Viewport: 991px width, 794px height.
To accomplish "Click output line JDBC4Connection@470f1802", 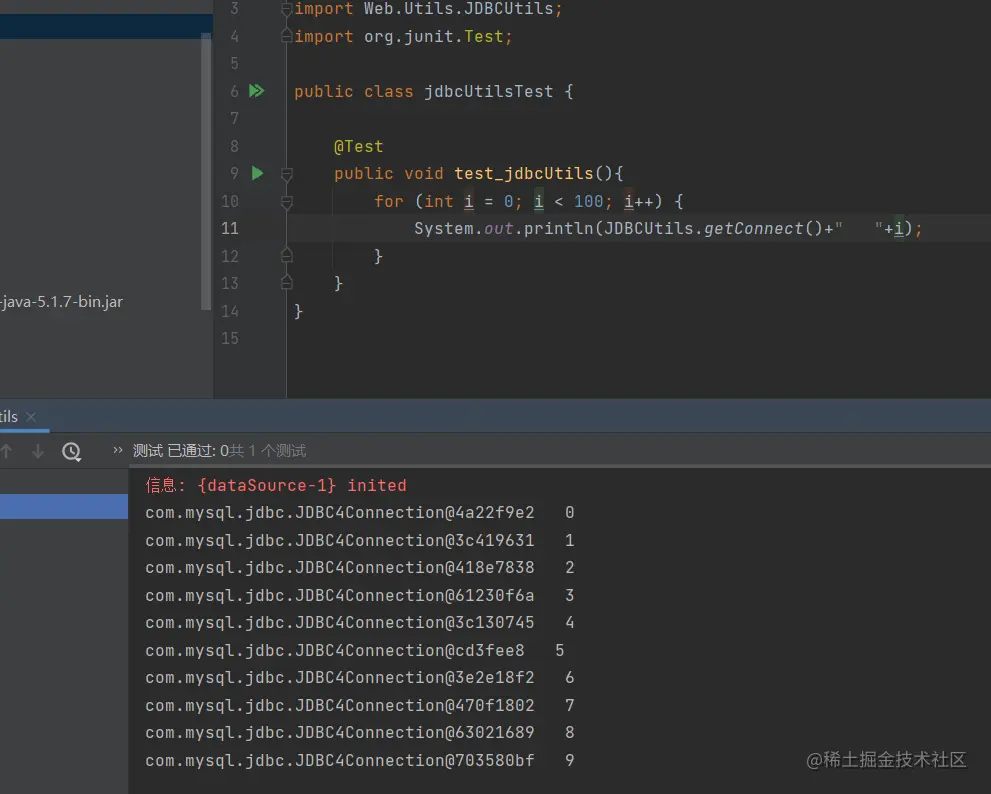I will [x=360, y=705].
